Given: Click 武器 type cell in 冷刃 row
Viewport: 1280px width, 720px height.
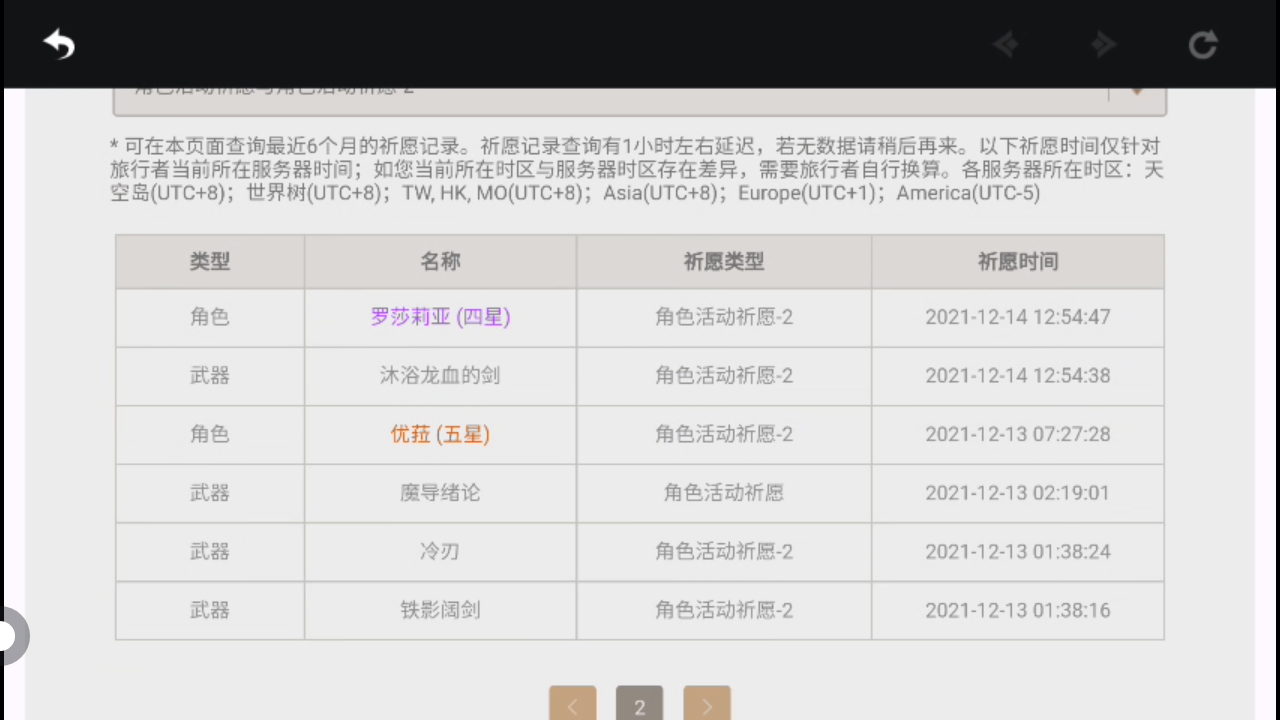Looking at the screenshot, I should [210, 551].
